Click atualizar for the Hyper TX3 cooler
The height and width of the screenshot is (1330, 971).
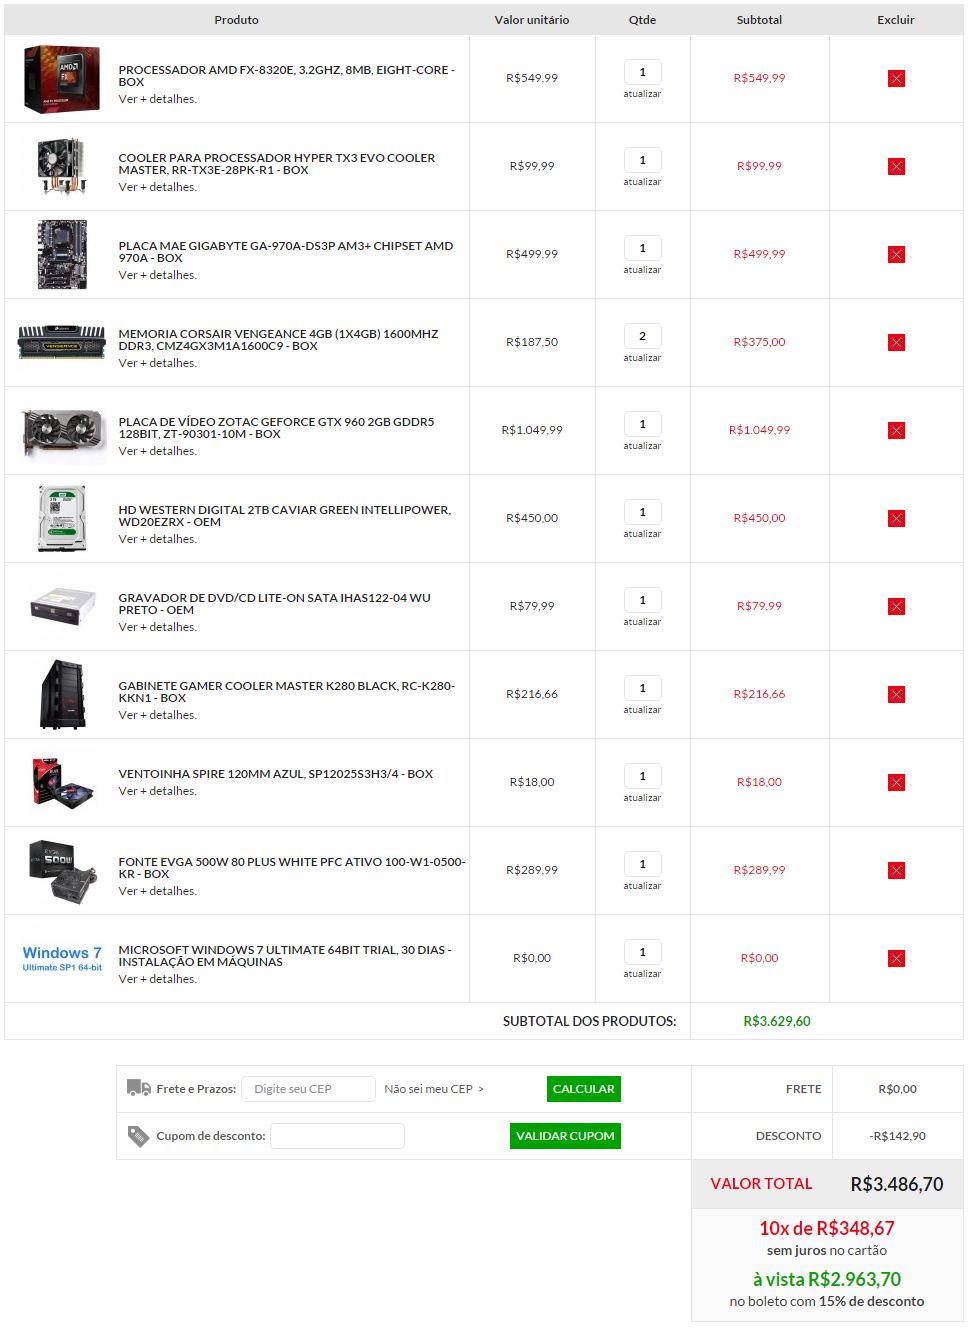(642, 182)
